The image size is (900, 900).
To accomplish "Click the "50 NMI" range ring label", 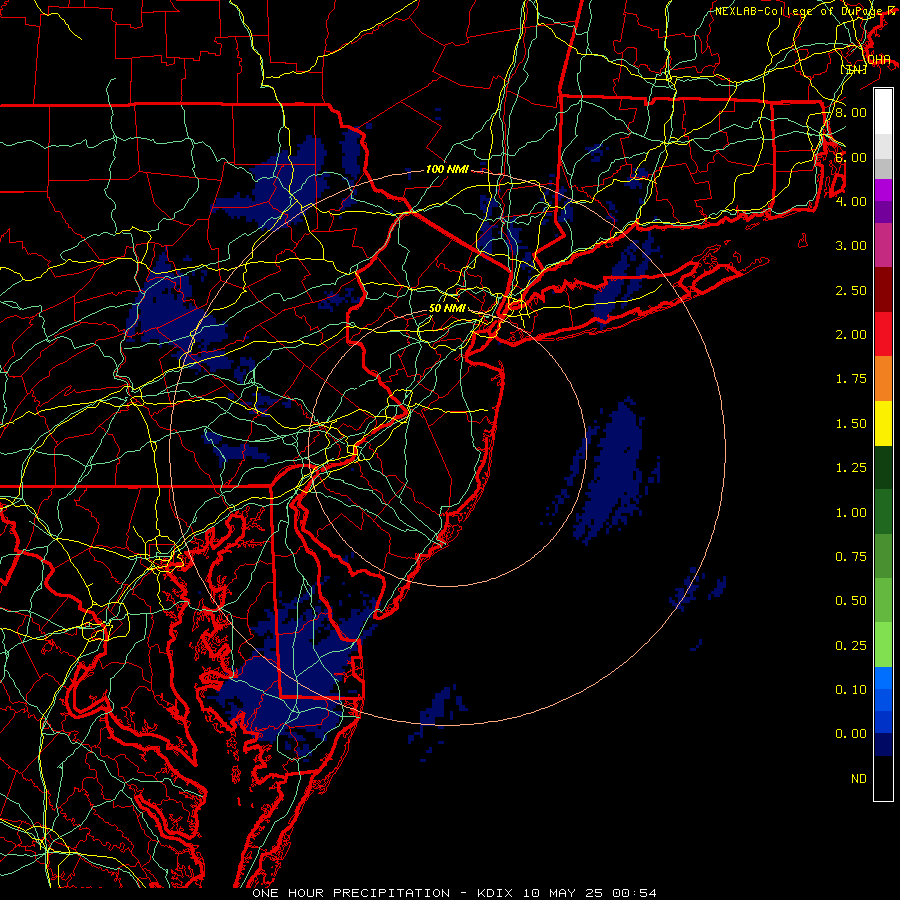I will [447, 308].
